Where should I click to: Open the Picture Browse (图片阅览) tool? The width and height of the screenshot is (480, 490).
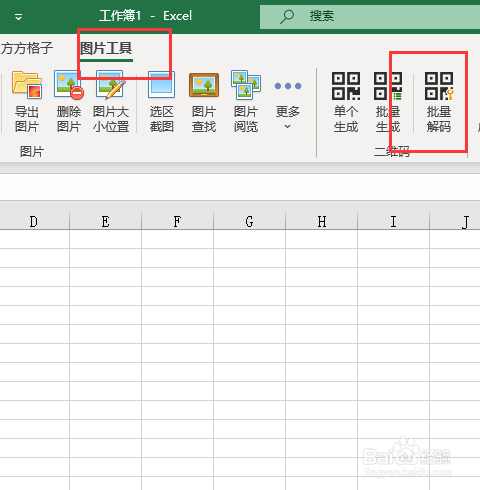tap(246, 102)
